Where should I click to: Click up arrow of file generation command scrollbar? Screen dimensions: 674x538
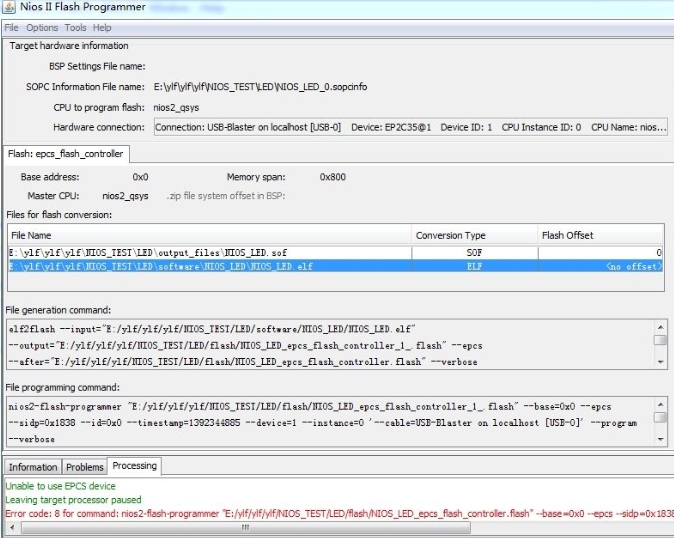(661, 327)
